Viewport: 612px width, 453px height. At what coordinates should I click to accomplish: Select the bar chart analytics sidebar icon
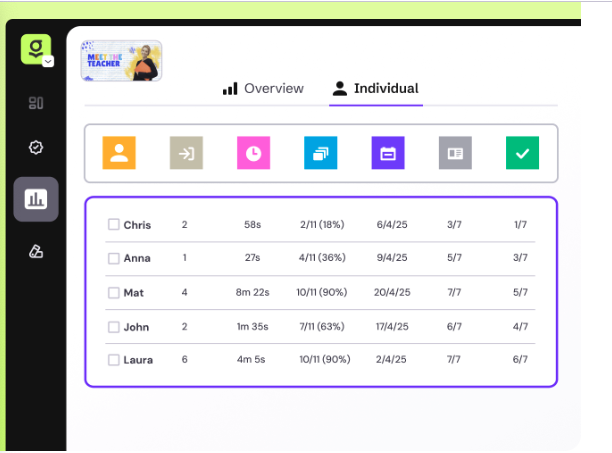click(36, 199)
